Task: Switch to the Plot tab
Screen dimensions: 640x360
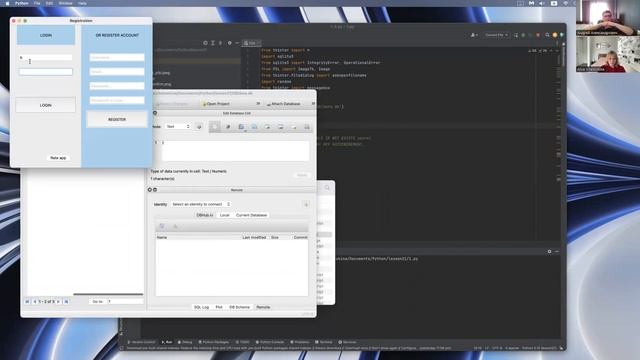Action: [219, 307]
